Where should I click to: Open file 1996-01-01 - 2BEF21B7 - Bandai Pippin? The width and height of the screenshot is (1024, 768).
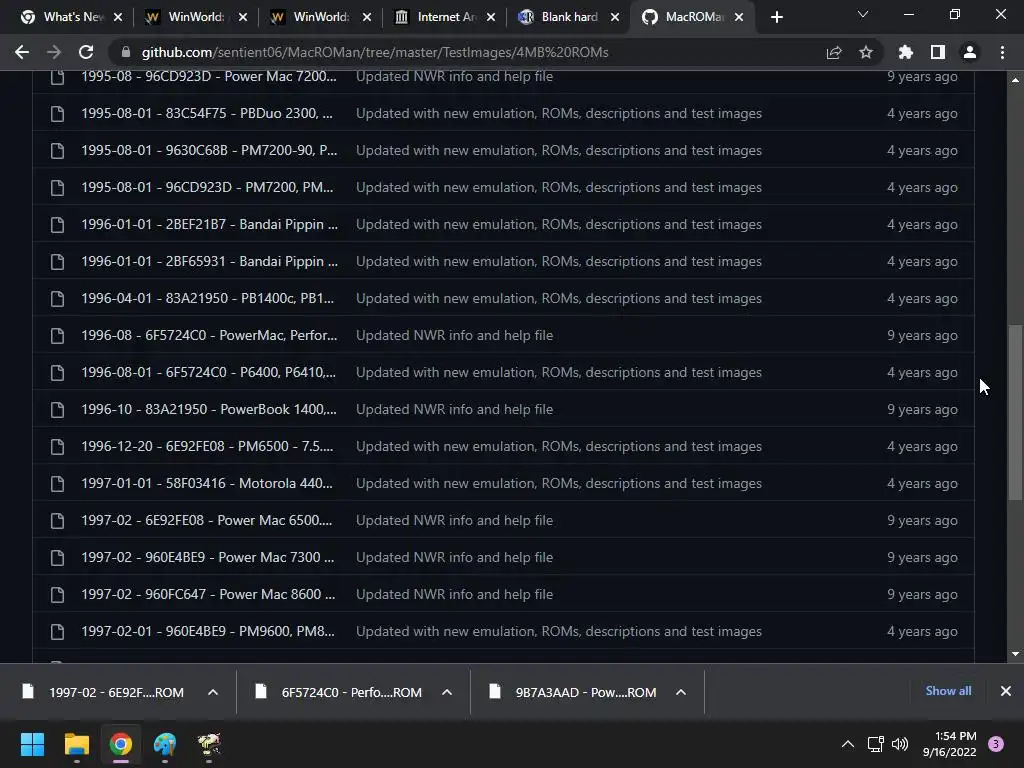tap(209, 224)
